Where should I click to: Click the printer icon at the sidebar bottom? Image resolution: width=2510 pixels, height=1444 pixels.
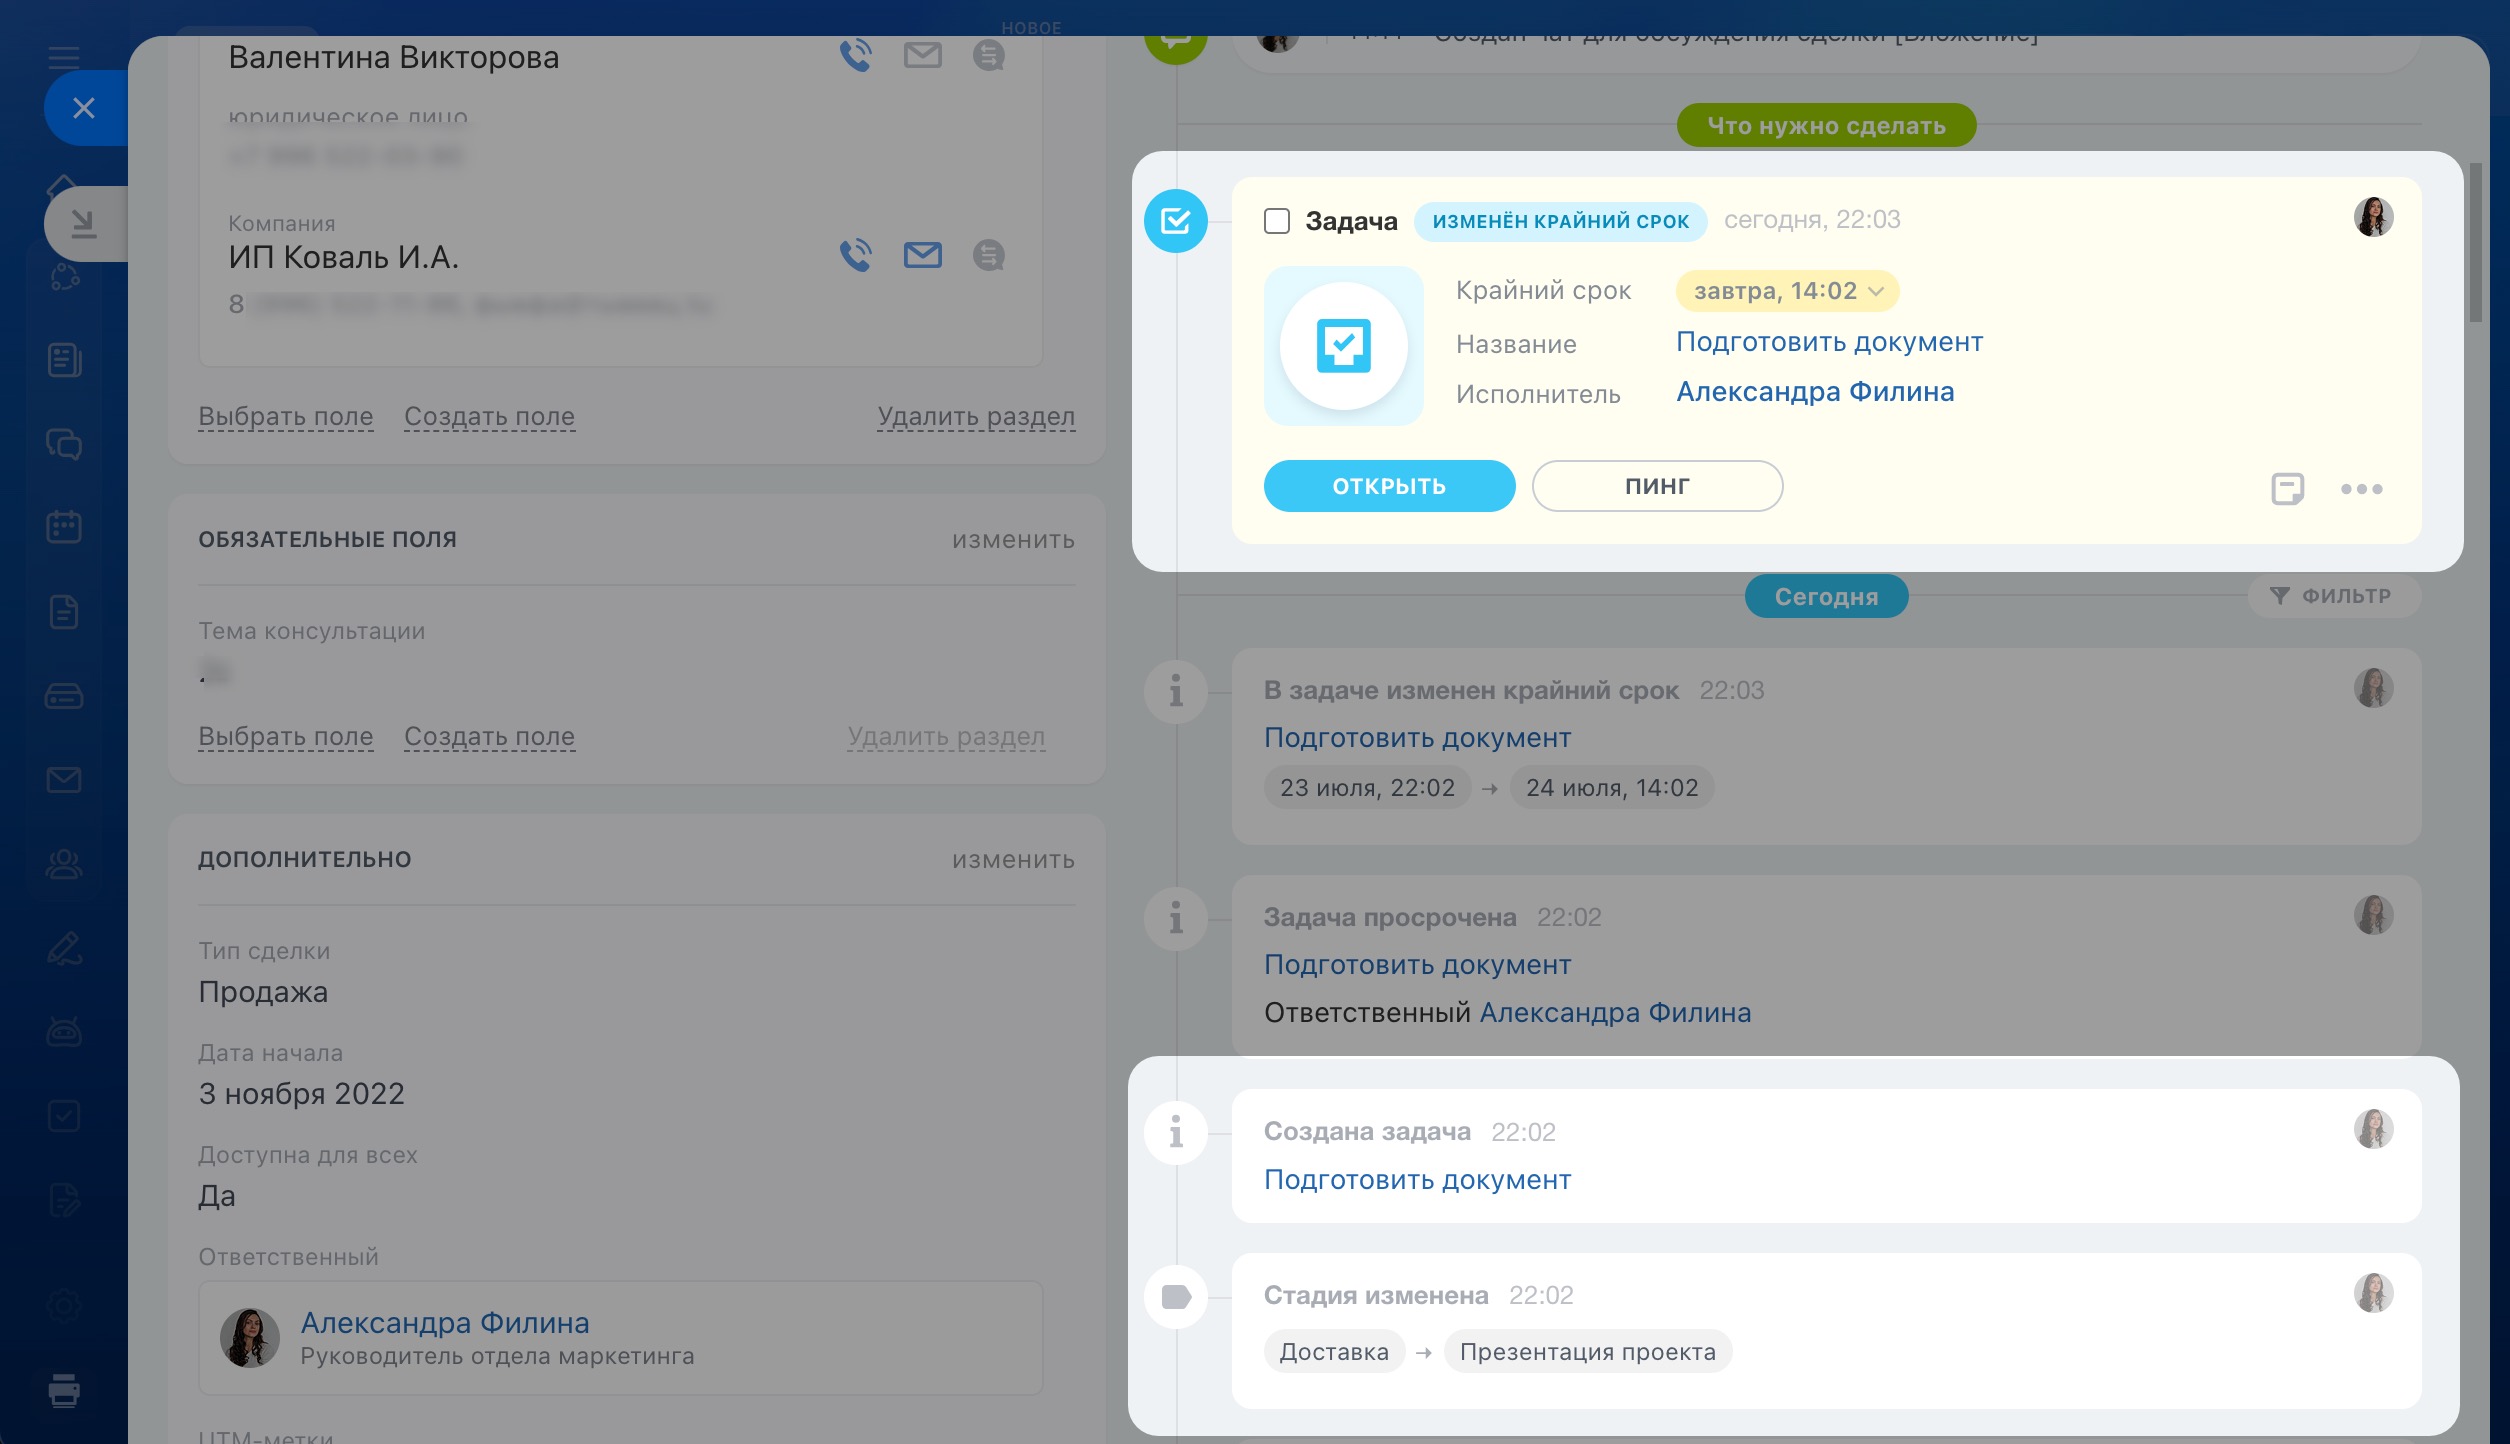(x=64, y=1390)
